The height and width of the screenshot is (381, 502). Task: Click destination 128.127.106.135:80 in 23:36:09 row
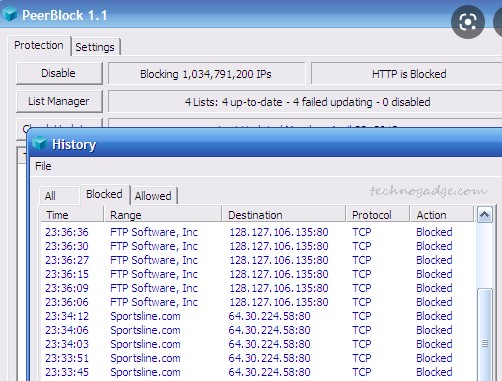[x=279, y=288]
